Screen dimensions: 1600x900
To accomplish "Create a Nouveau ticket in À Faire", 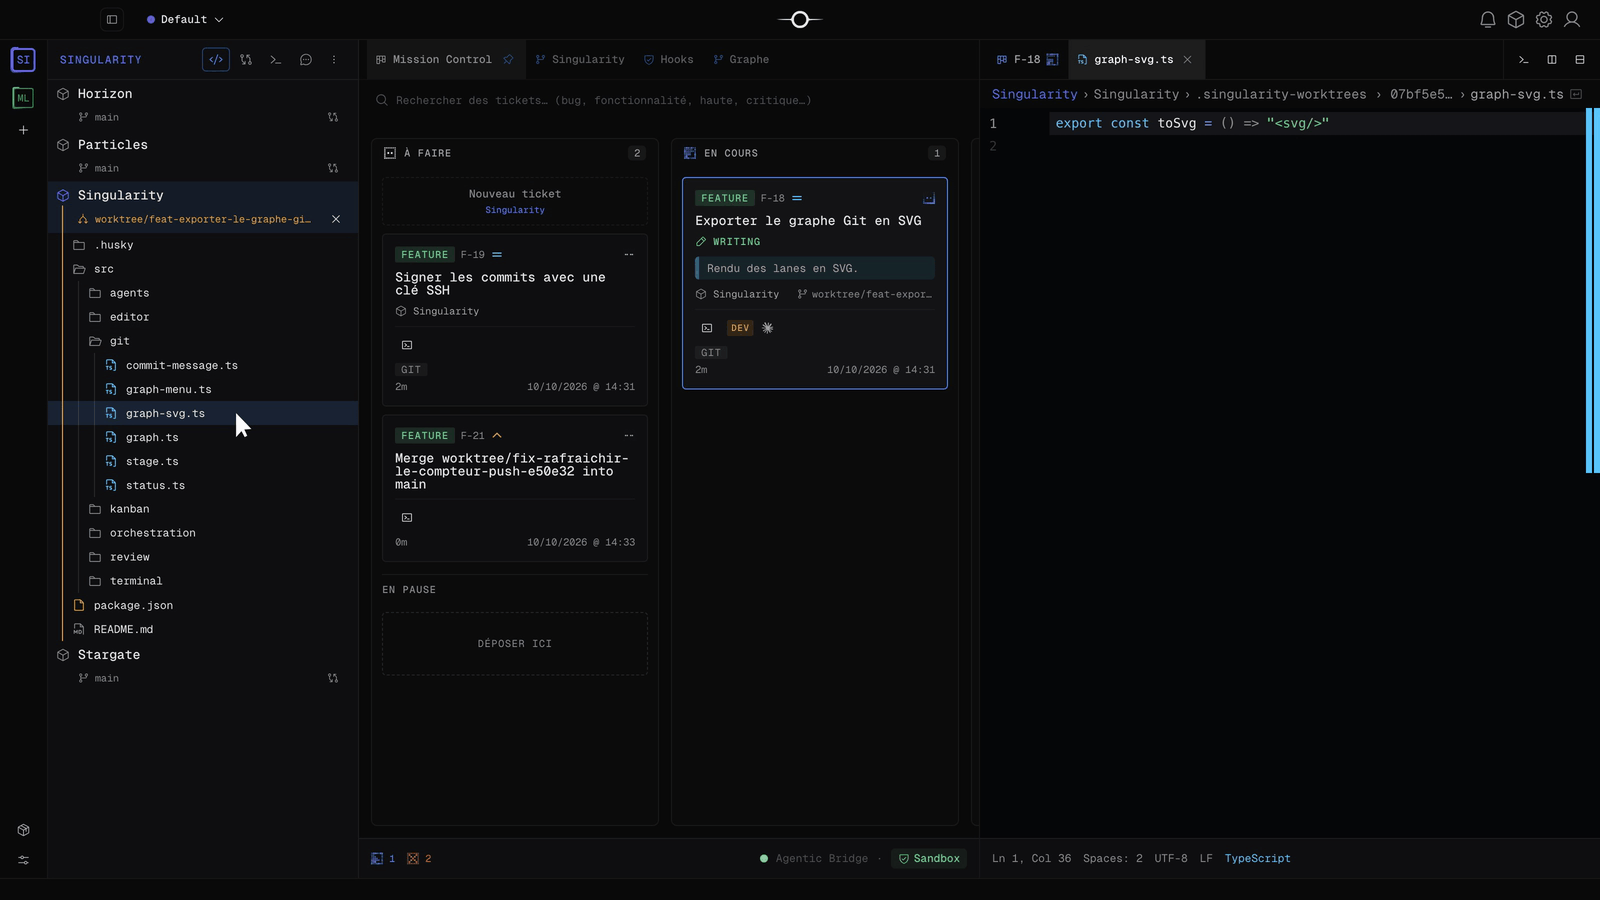I will pos(515,201).
